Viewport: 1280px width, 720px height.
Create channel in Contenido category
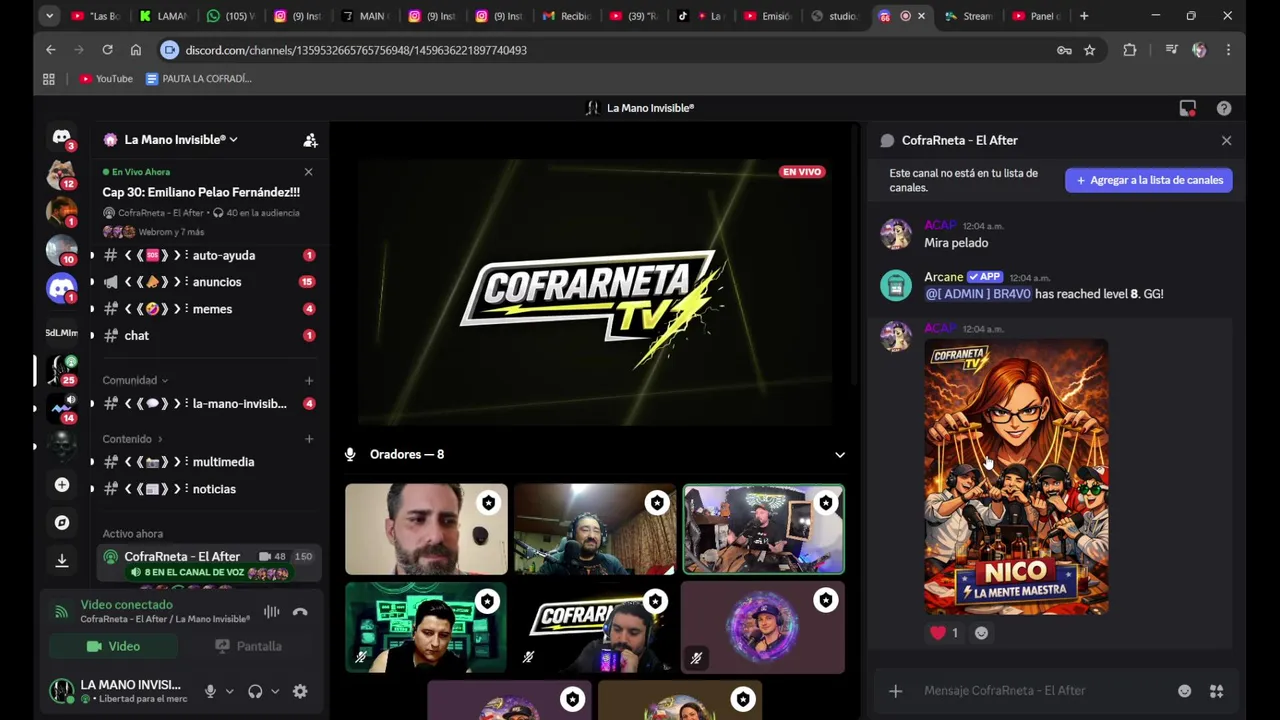coord(308,439)
